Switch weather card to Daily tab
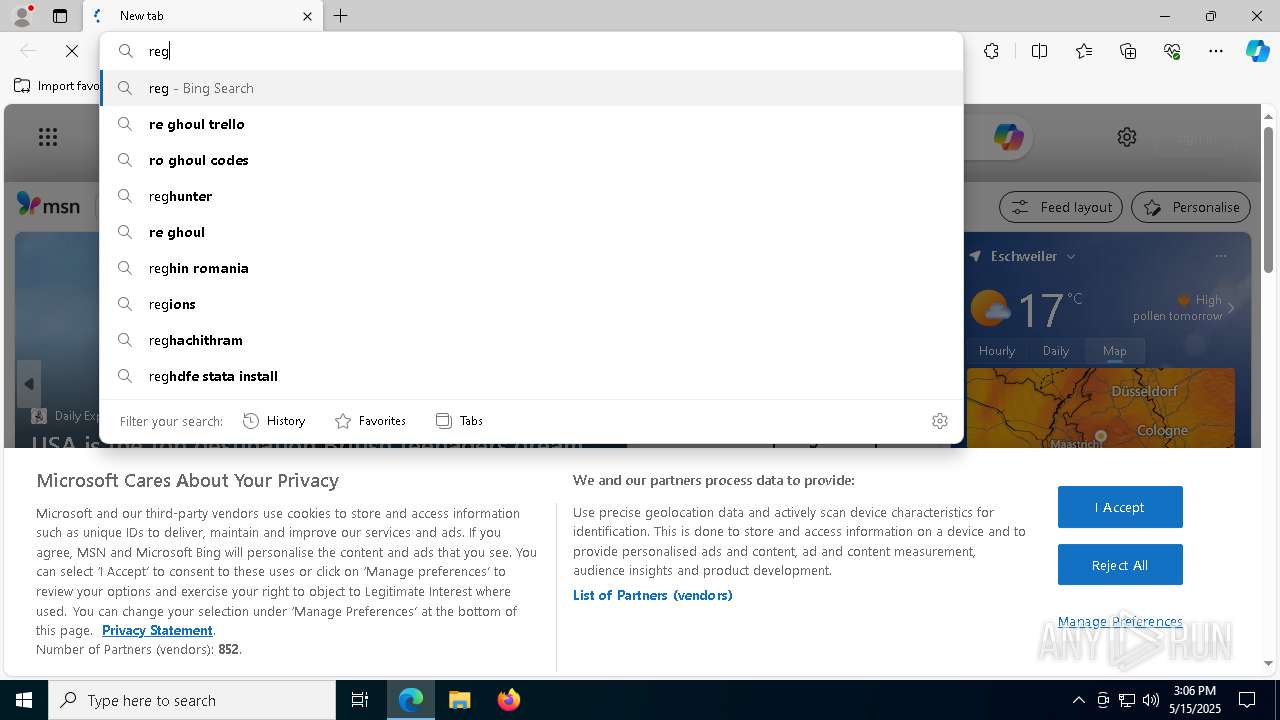 1056,351
